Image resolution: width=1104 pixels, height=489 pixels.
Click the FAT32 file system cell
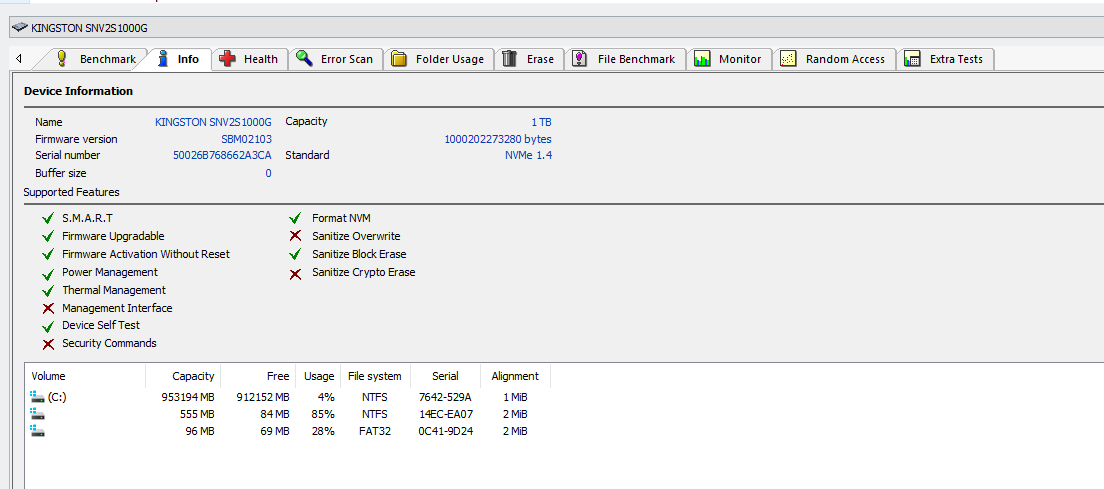375,431
